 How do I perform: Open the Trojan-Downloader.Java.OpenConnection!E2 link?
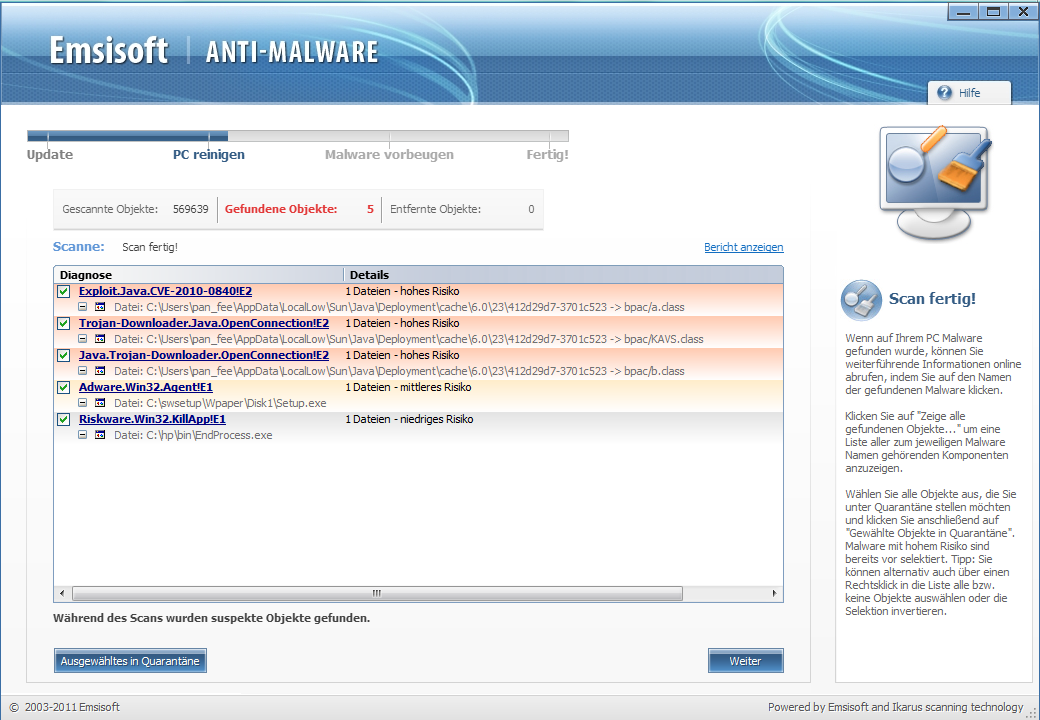(204, 323)
